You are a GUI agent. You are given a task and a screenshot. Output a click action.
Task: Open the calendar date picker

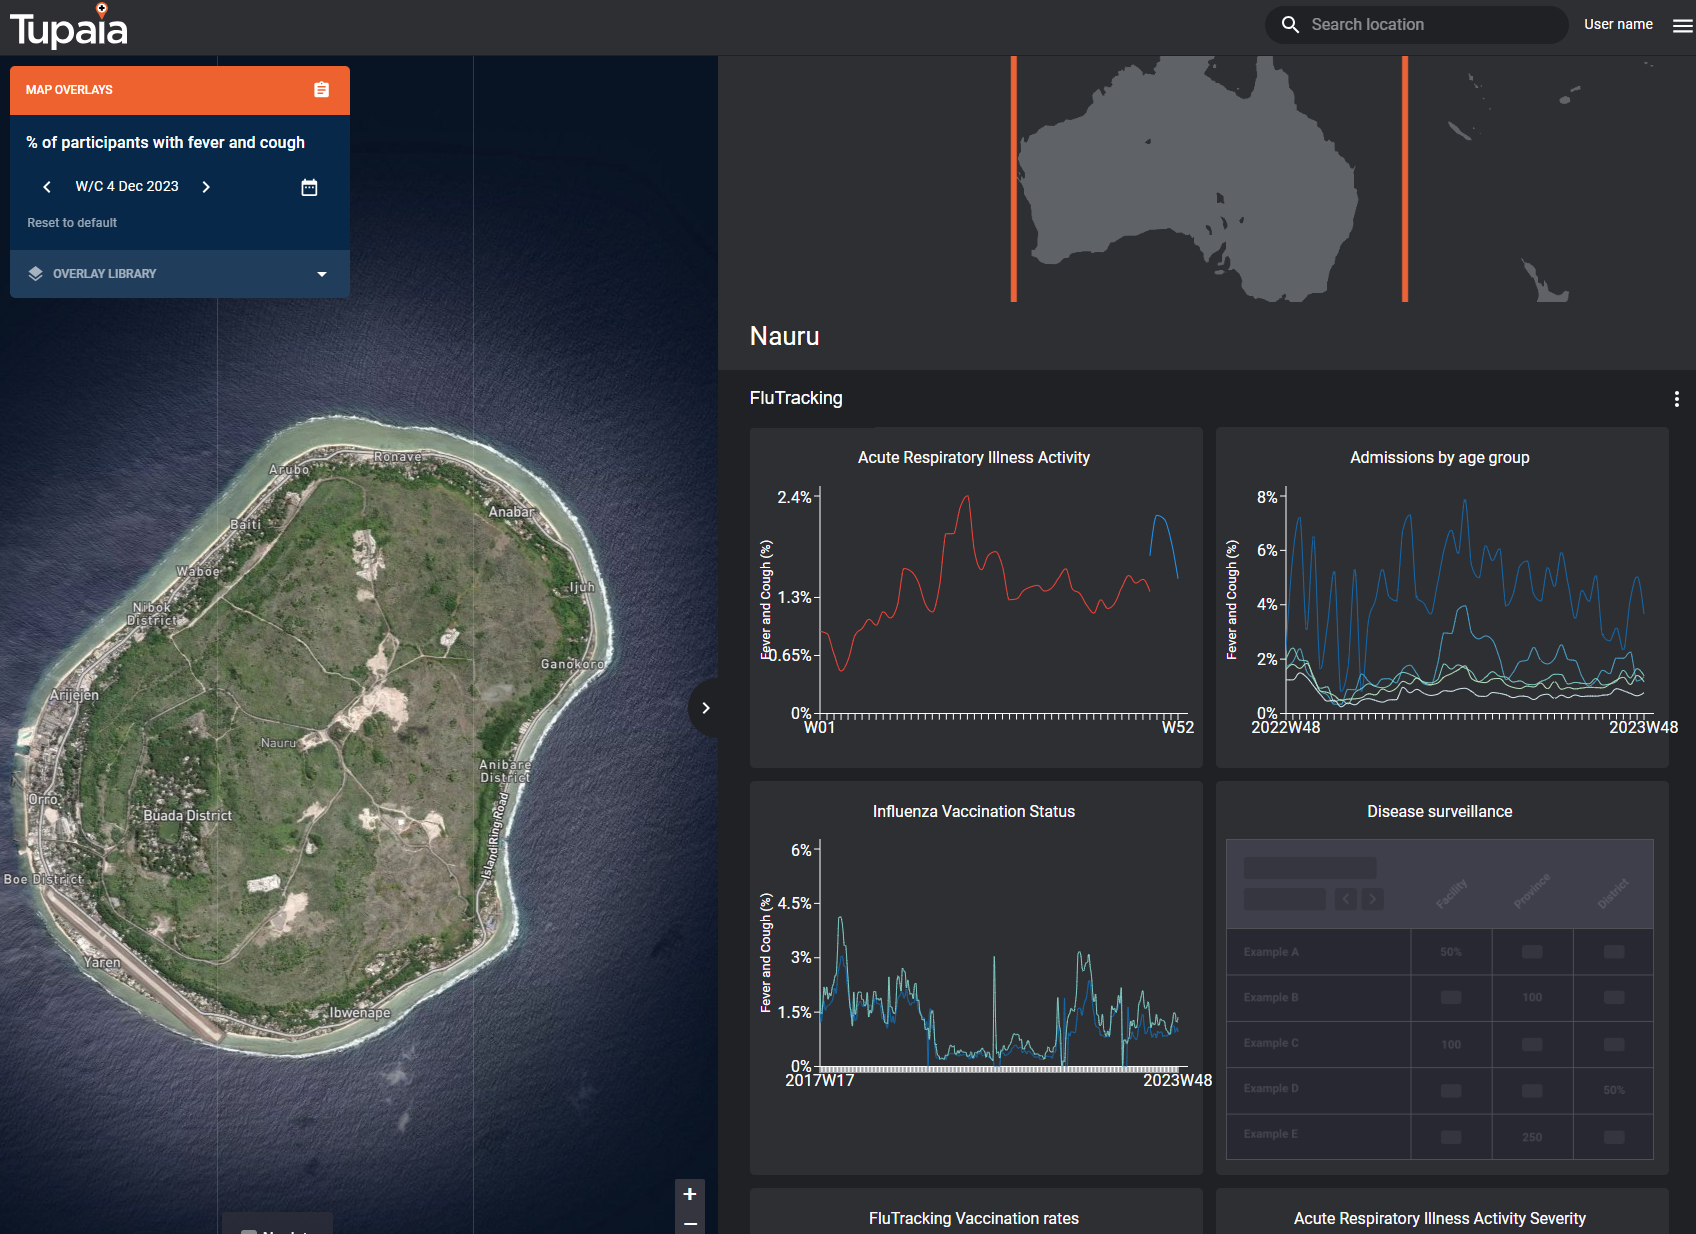pyautogui.click(x=309, y=187)
